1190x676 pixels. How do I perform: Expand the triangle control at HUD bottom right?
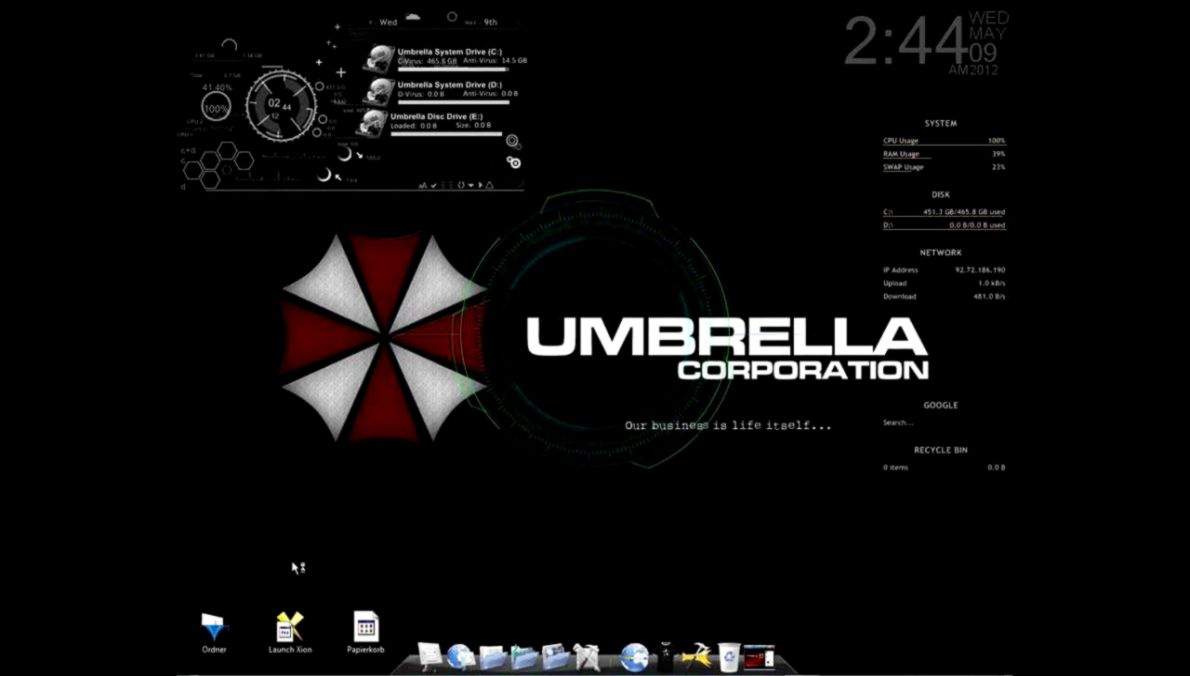(490, 185)
